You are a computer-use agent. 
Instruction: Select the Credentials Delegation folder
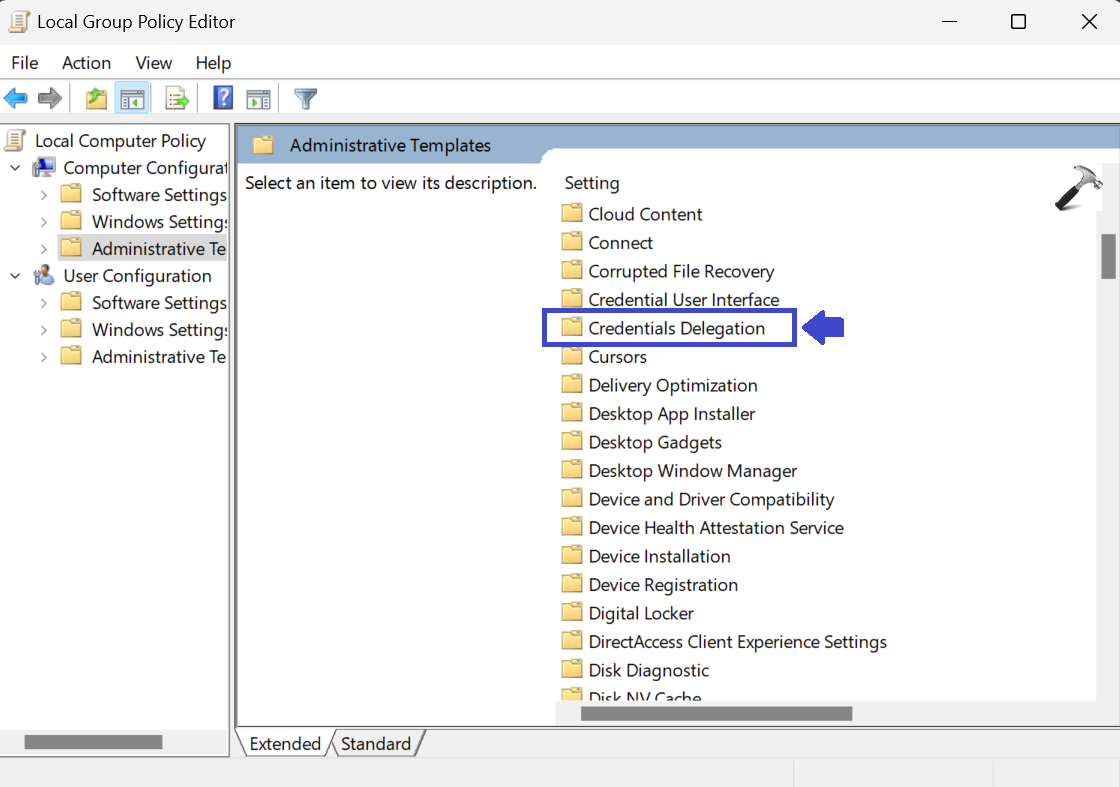[x=676, y=329]
